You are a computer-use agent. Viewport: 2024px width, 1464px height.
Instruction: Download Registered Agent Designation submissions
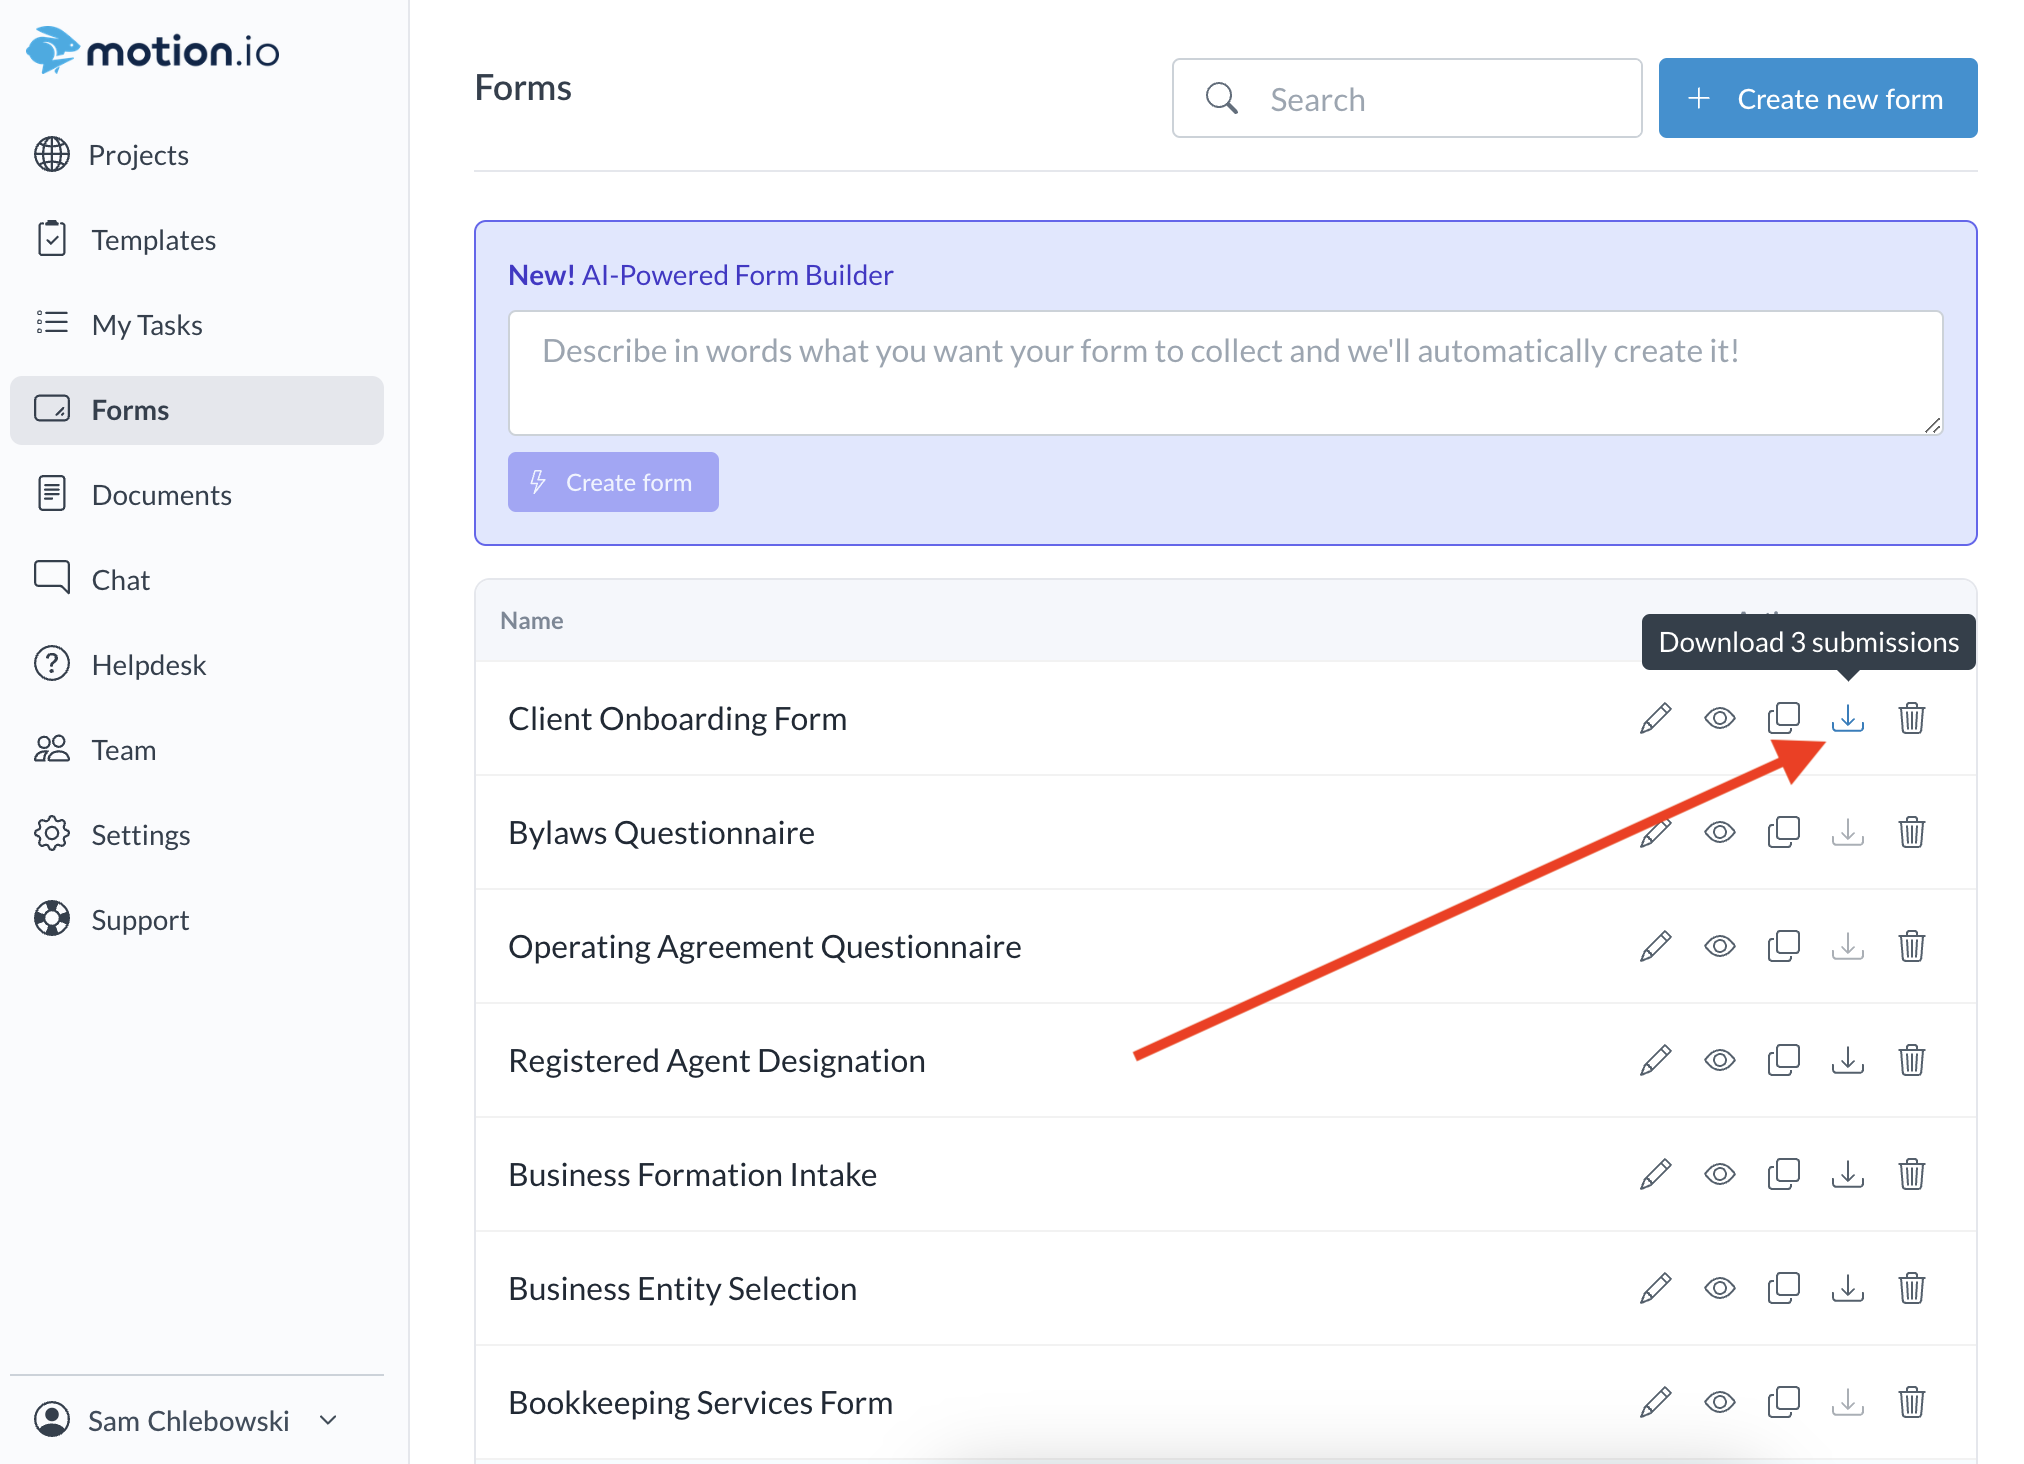coord(1847,1060)
